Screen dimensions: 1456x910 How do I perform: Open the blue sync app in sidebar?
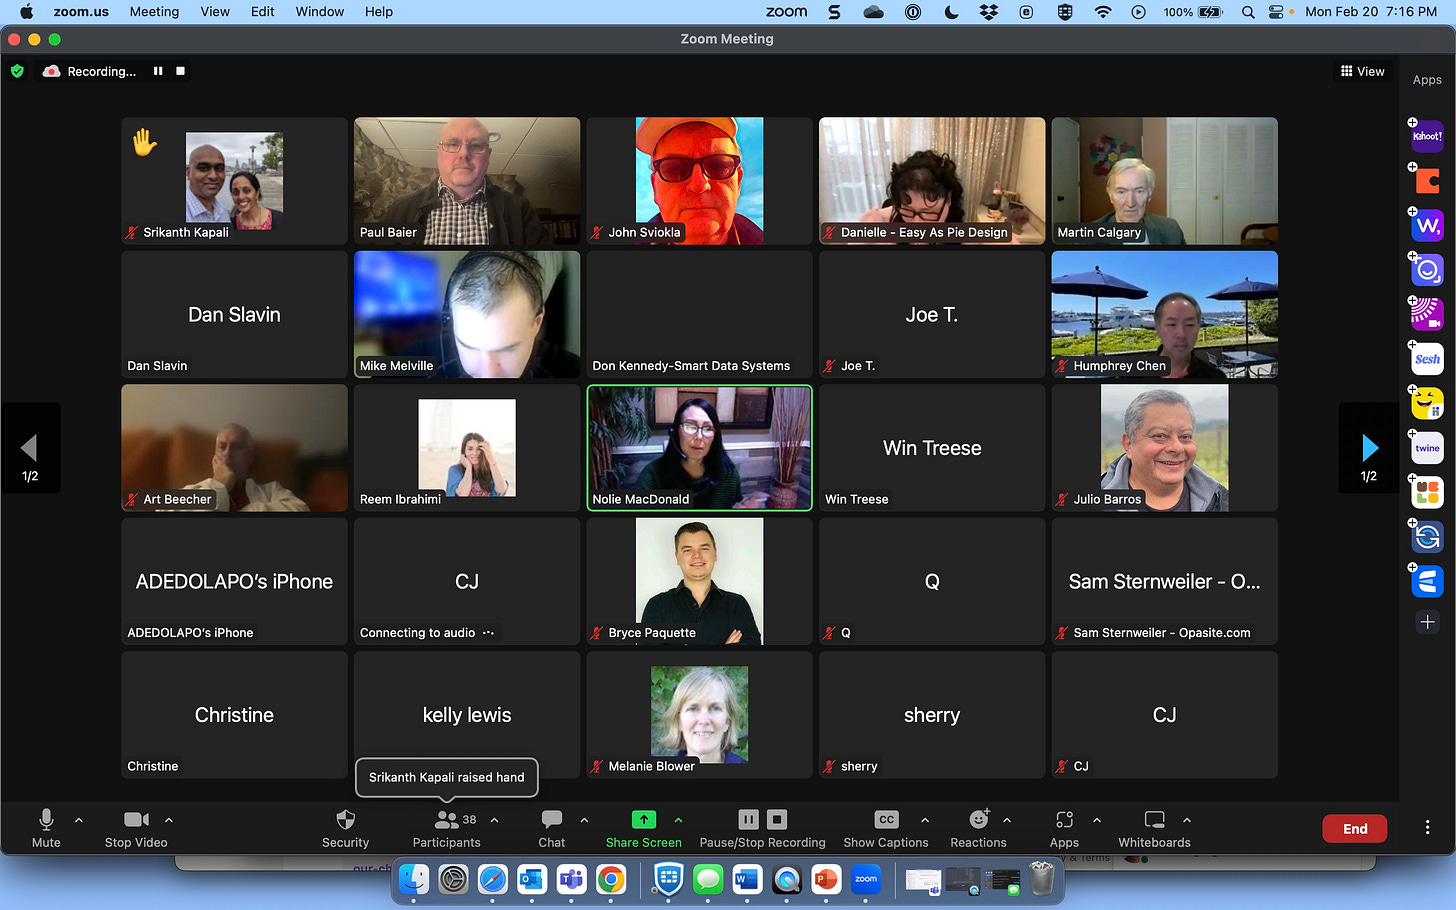coord(1427,537)
